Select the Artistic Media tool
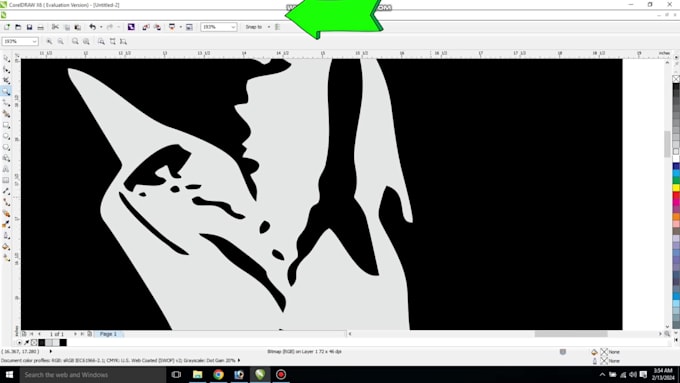This screenshot has width=680, height=383. tap(6, 114)
